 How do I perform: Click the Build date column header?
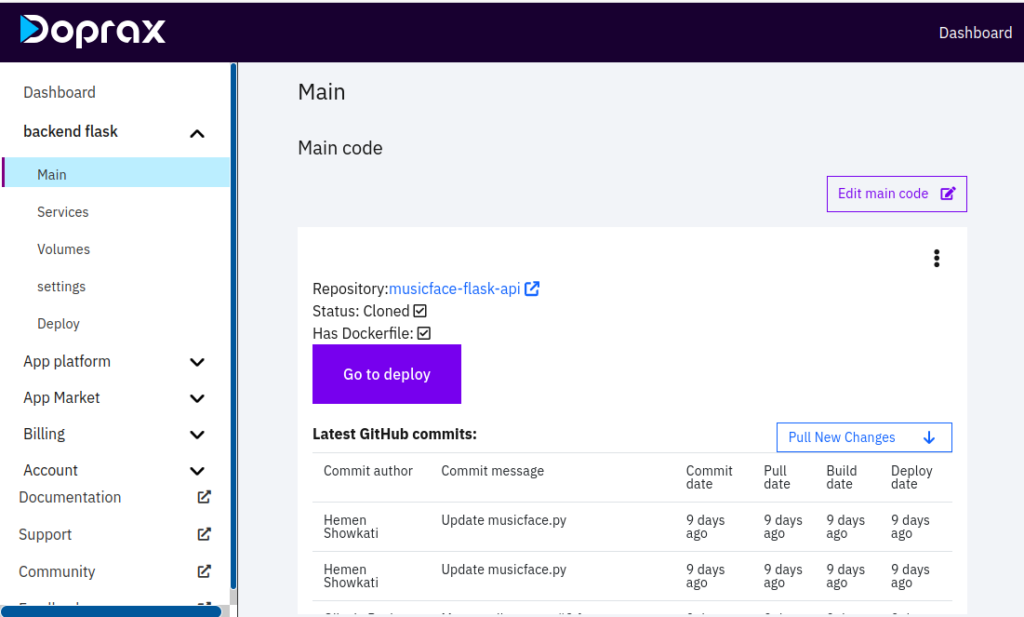pos(841,477)
